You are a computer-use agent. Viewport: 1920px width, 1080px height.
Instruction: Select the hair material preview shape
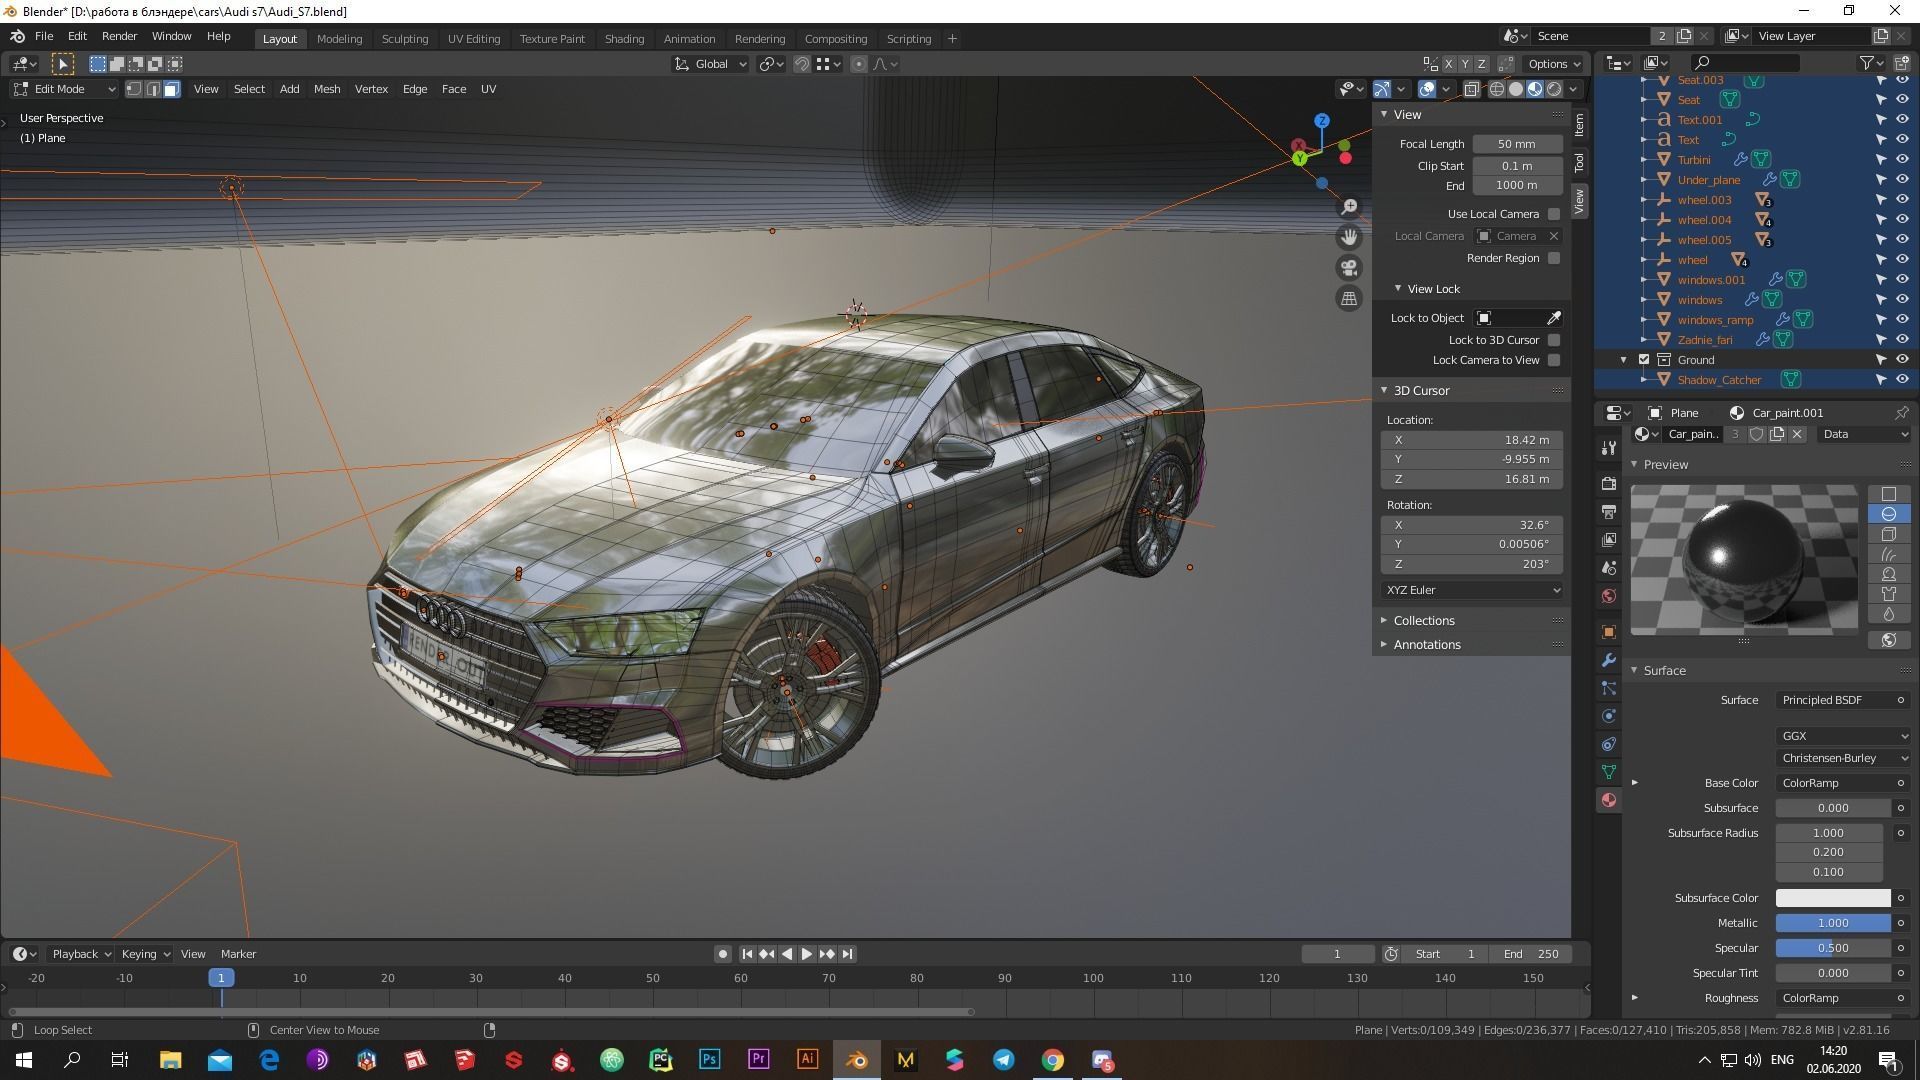pos(1889,554)
